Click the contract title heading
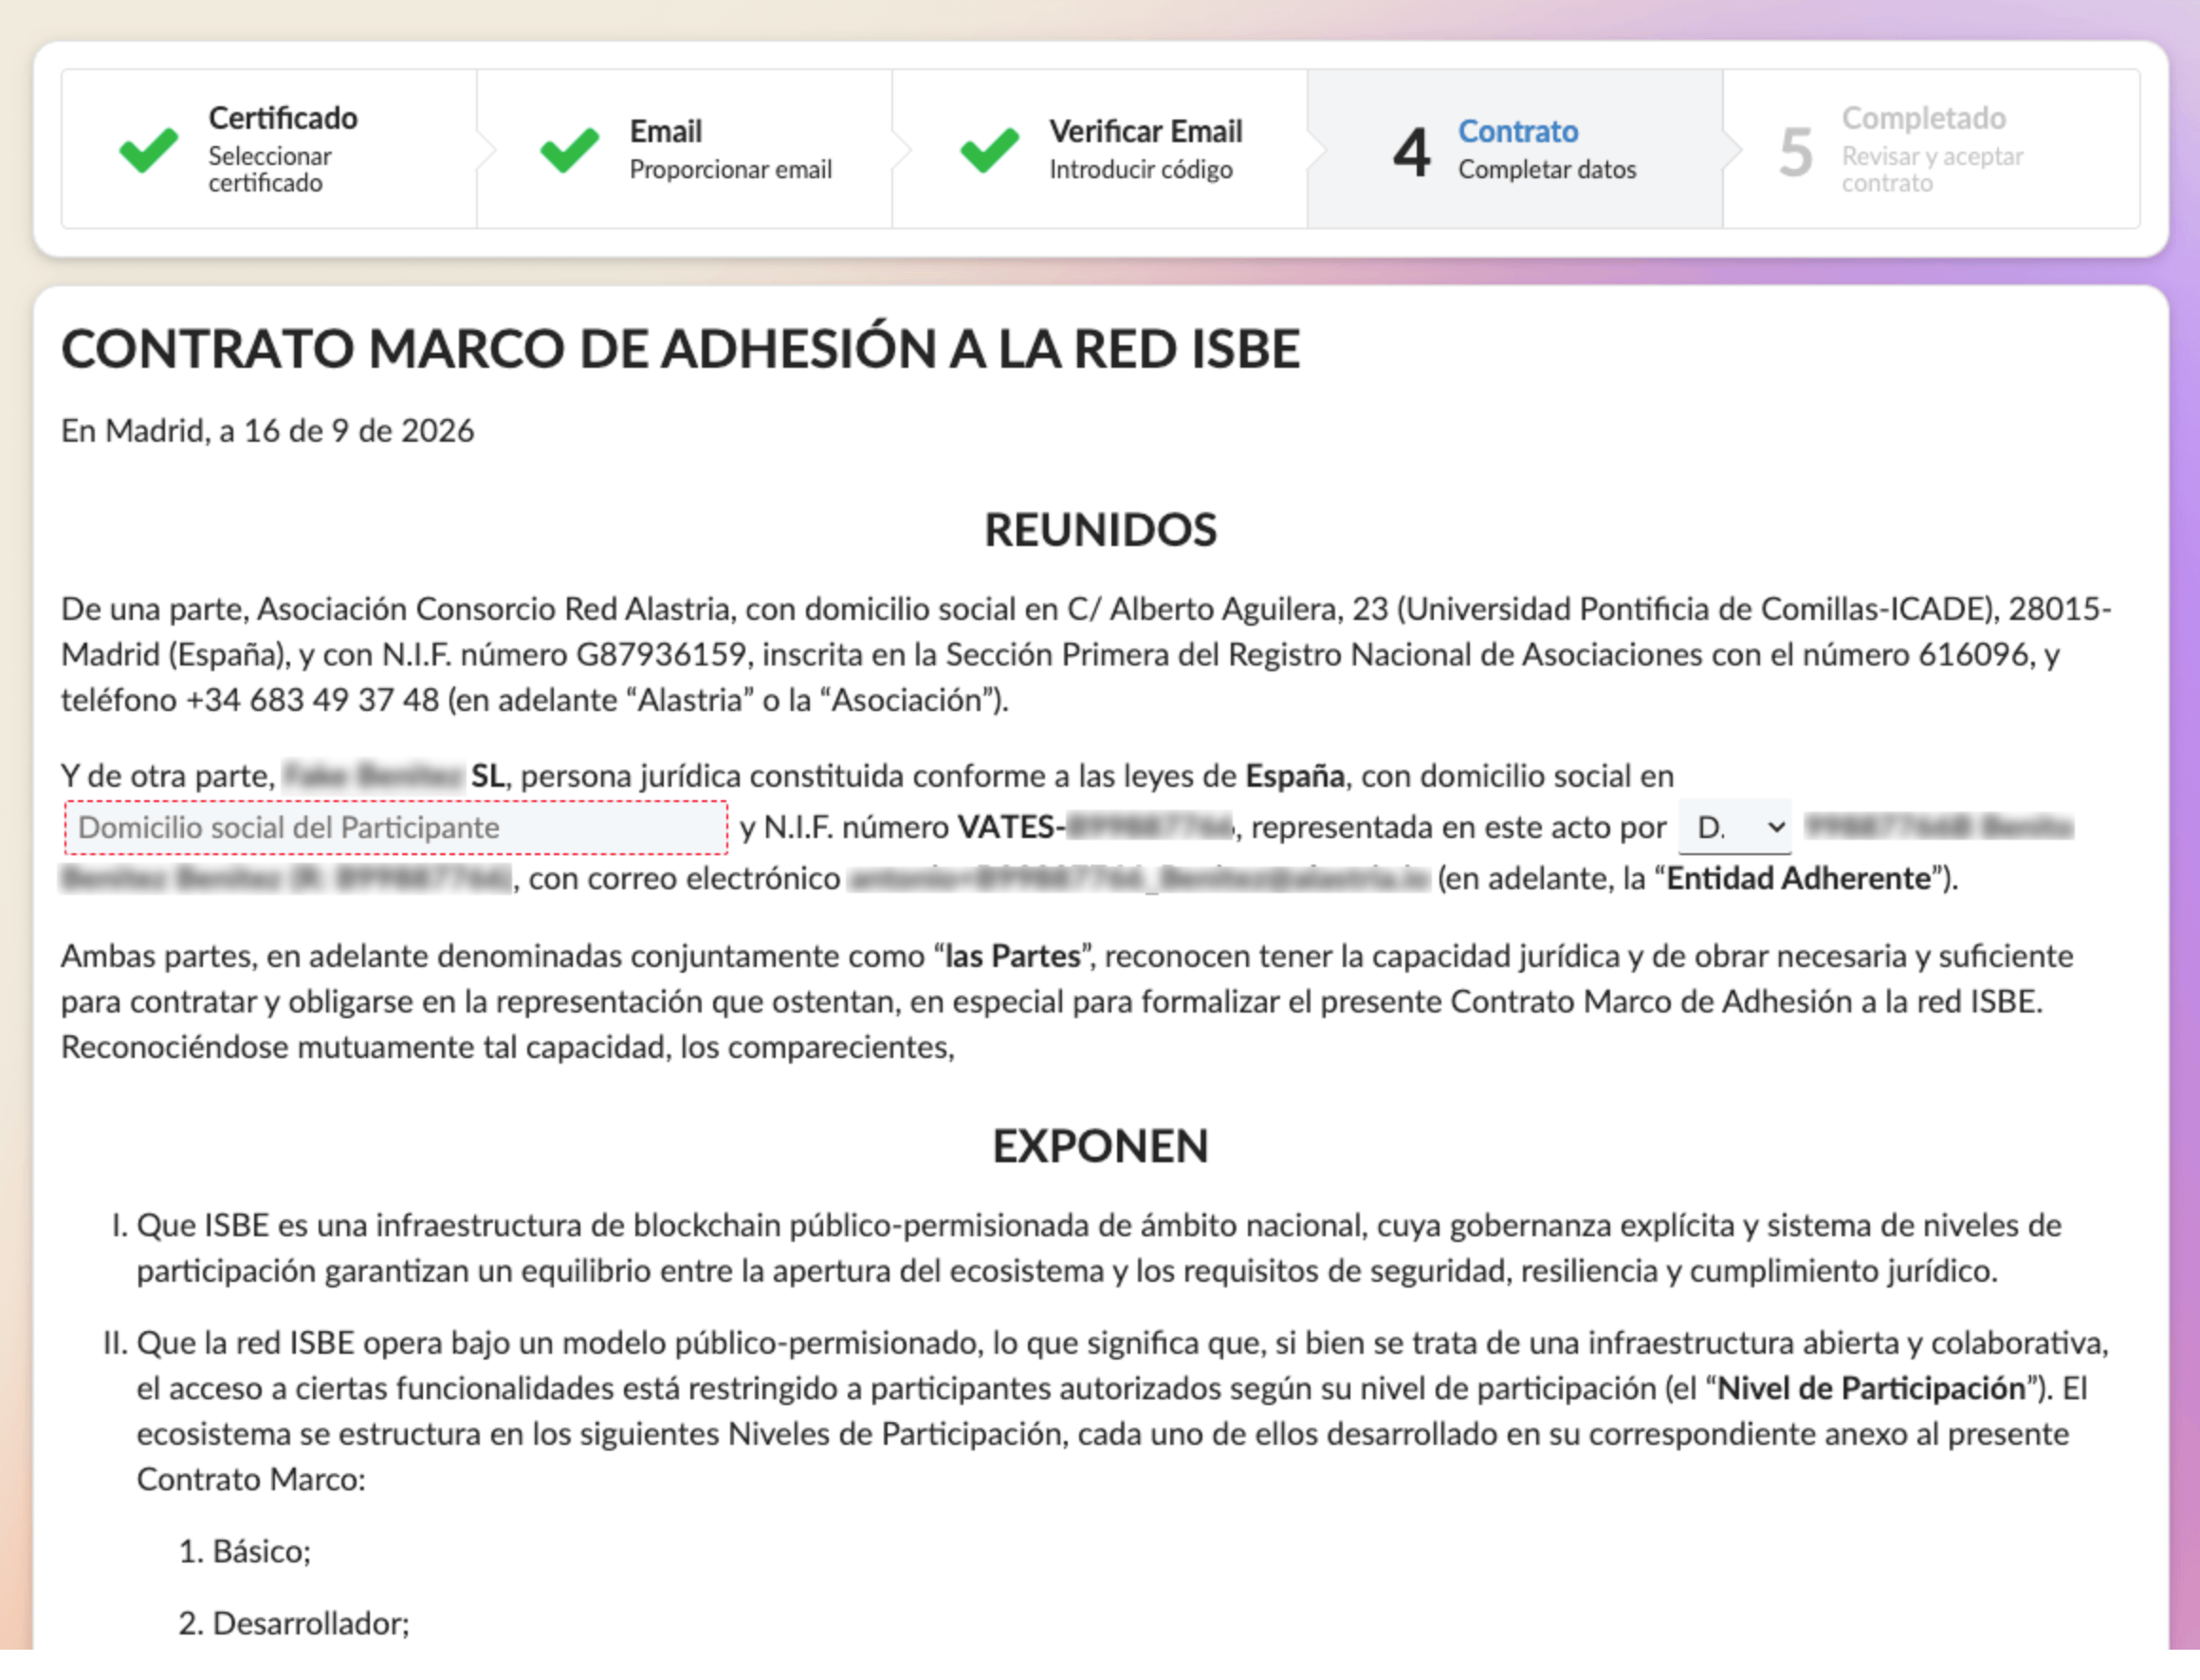Viewport: 2200px width, 1680px height. point(680,349)
